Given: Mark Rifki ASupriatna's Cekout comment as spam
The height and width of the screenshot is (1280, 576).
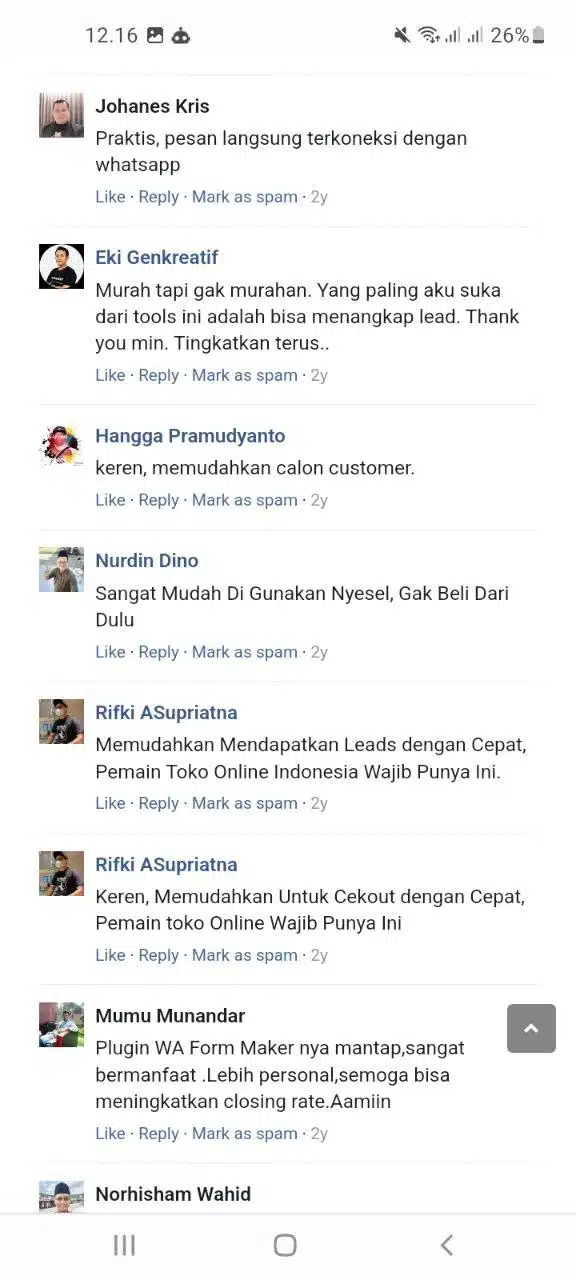Looking at the screenshot, I should [245, 955].
